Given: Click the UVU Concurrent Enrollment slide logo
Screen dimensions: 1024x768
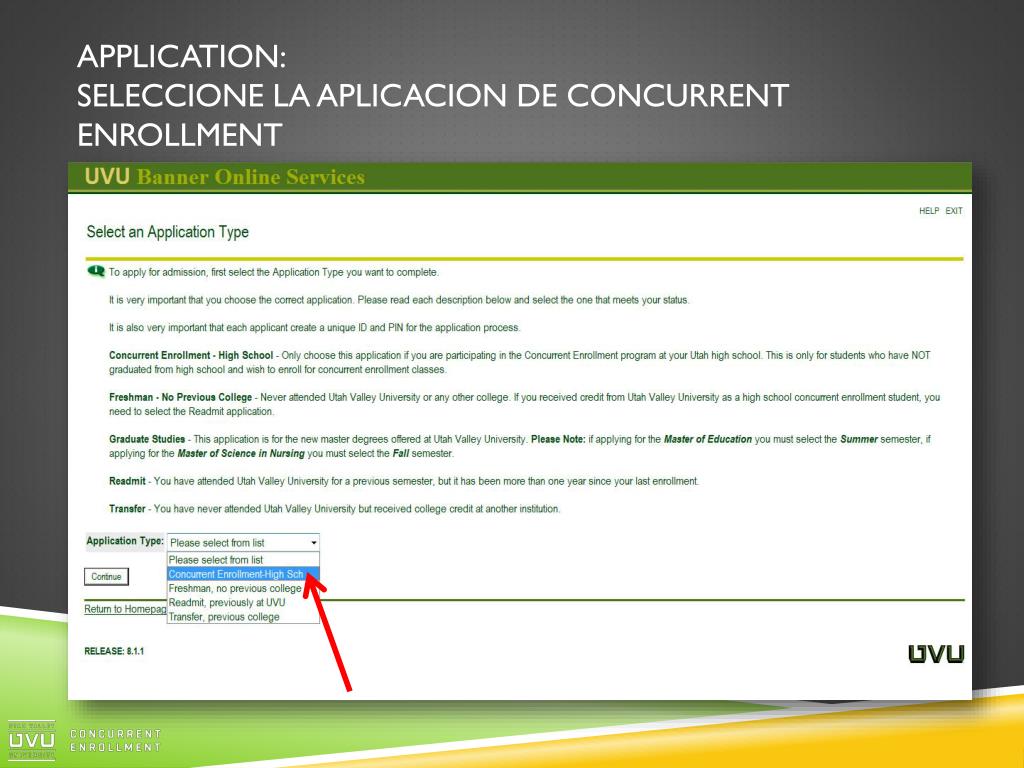Looking at the screenshot, I should pyautogui.click(x=85, y=741).
